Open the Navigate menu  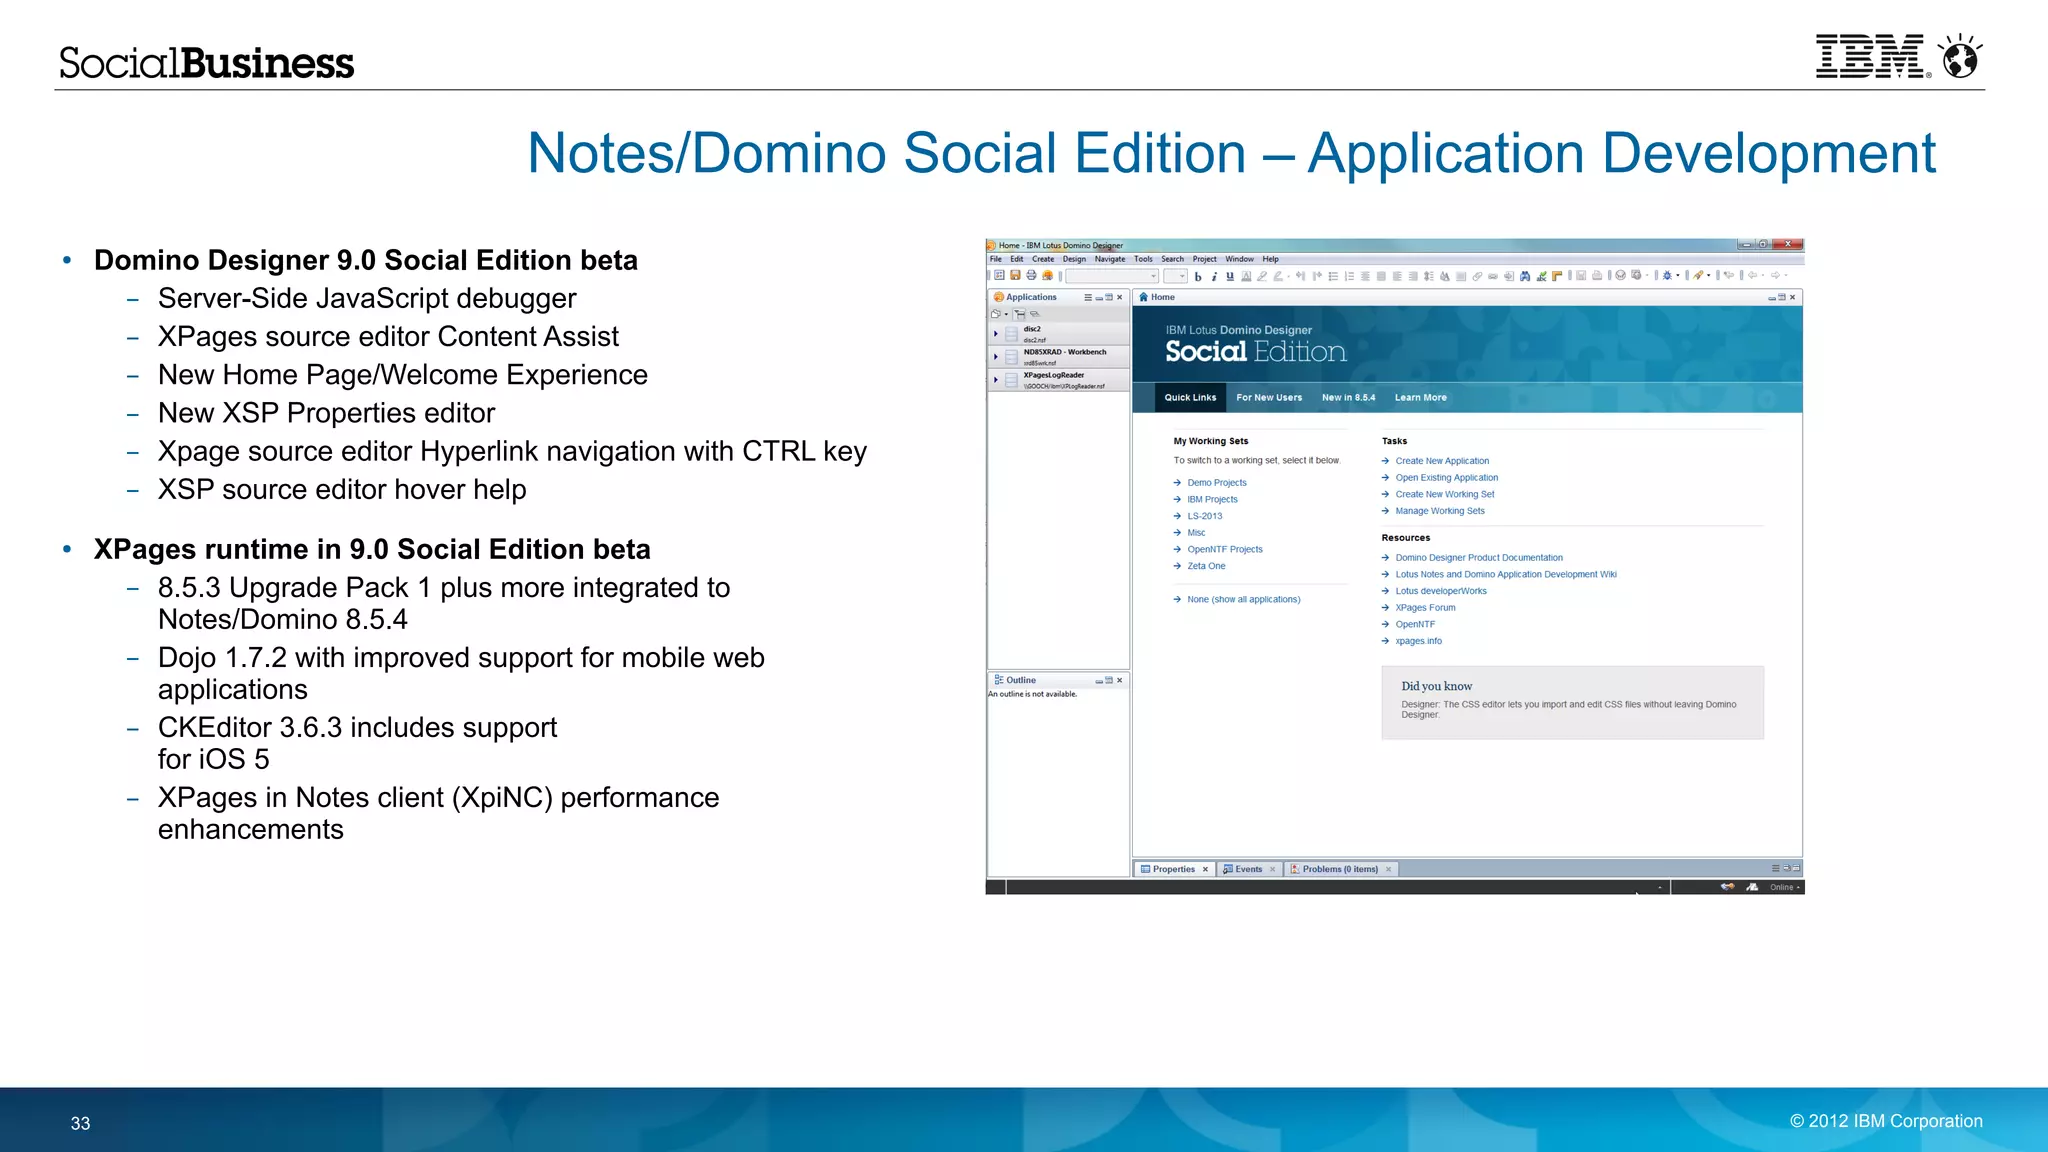pos(1110,259)
